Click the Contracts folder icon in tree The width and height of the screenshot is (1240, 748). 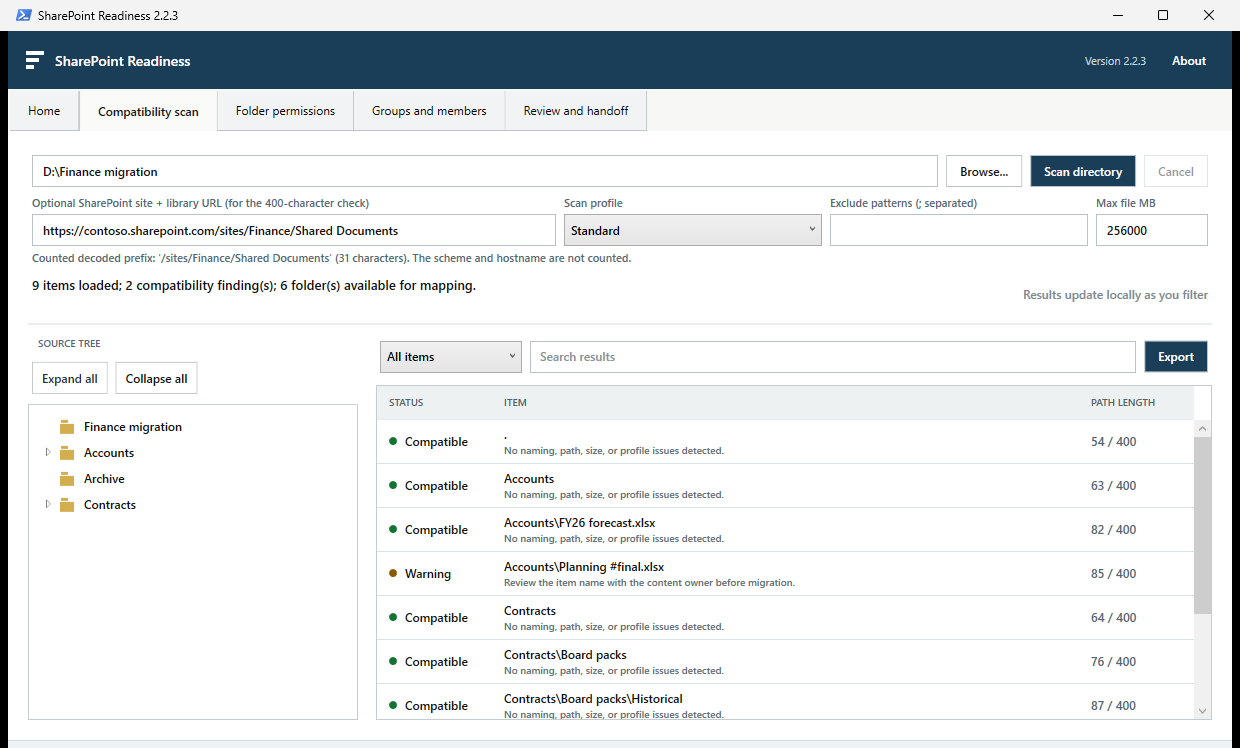[x=67, y=505]
